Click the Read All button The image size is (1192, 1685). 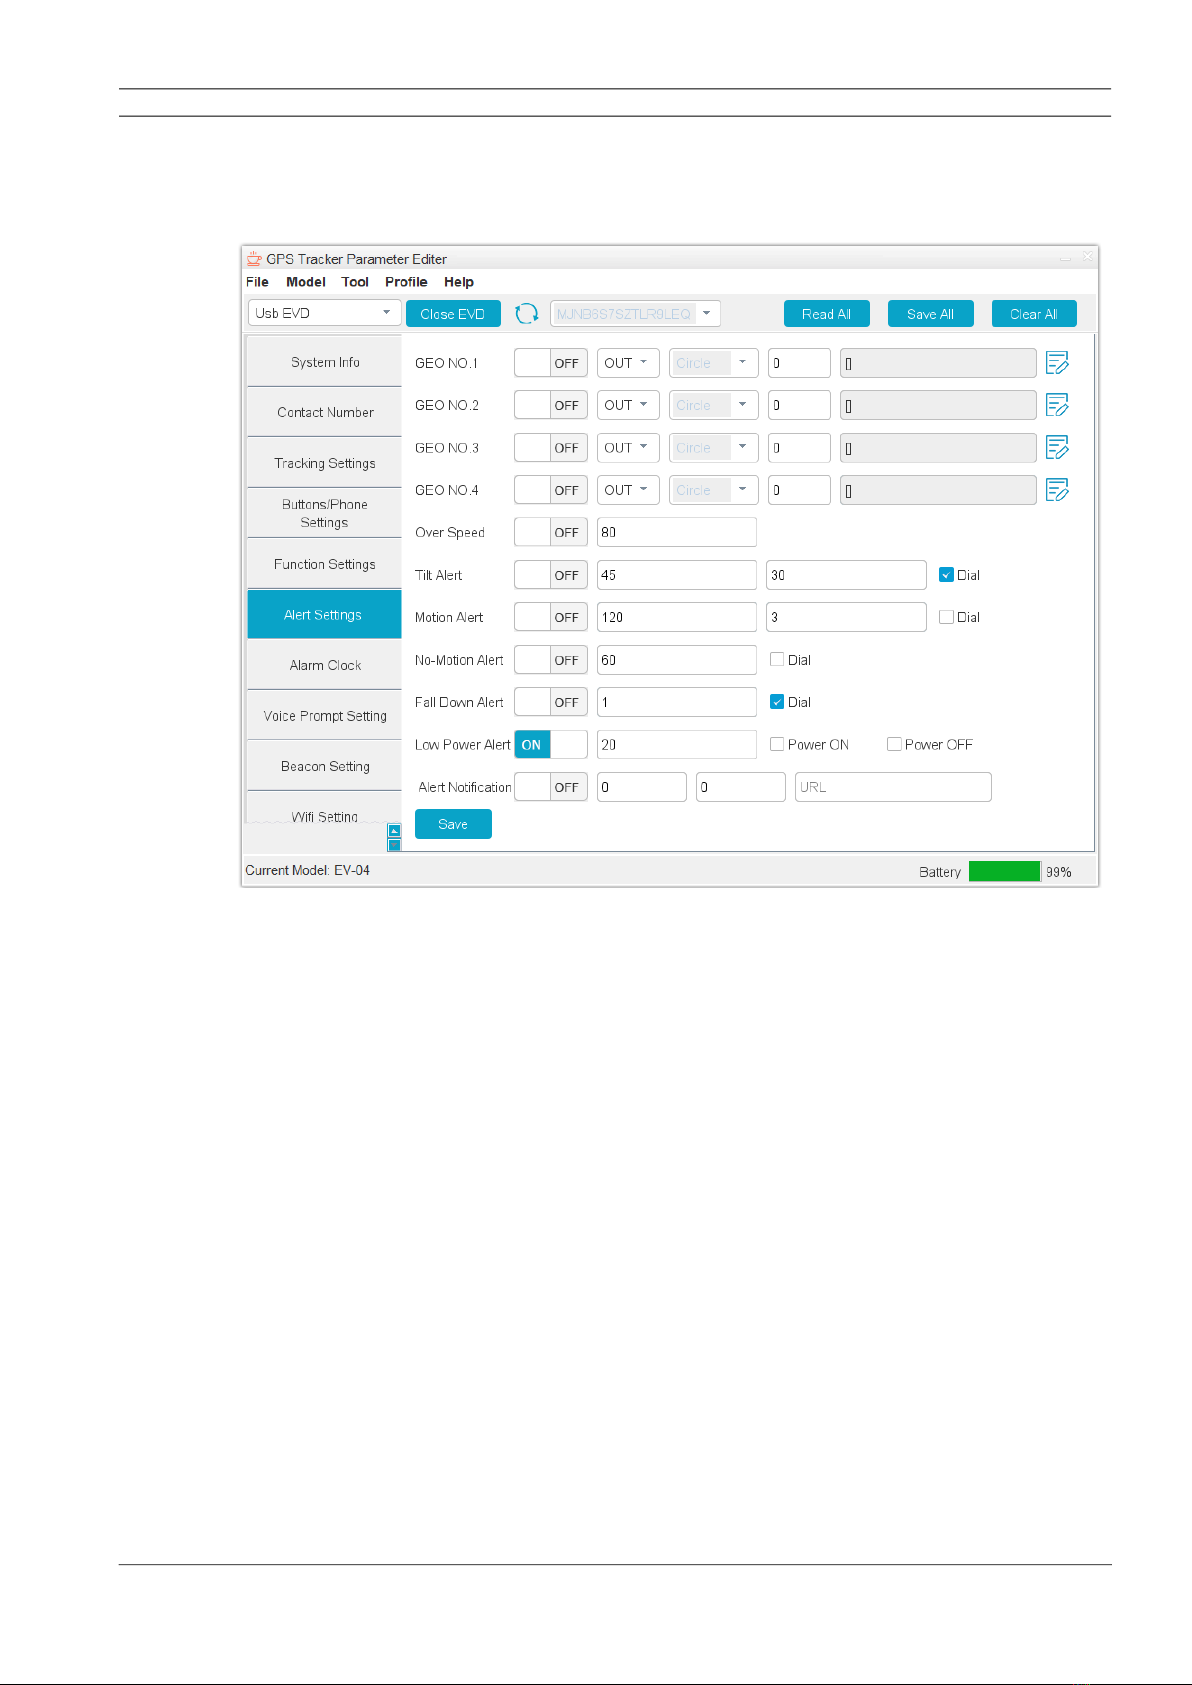827,314
